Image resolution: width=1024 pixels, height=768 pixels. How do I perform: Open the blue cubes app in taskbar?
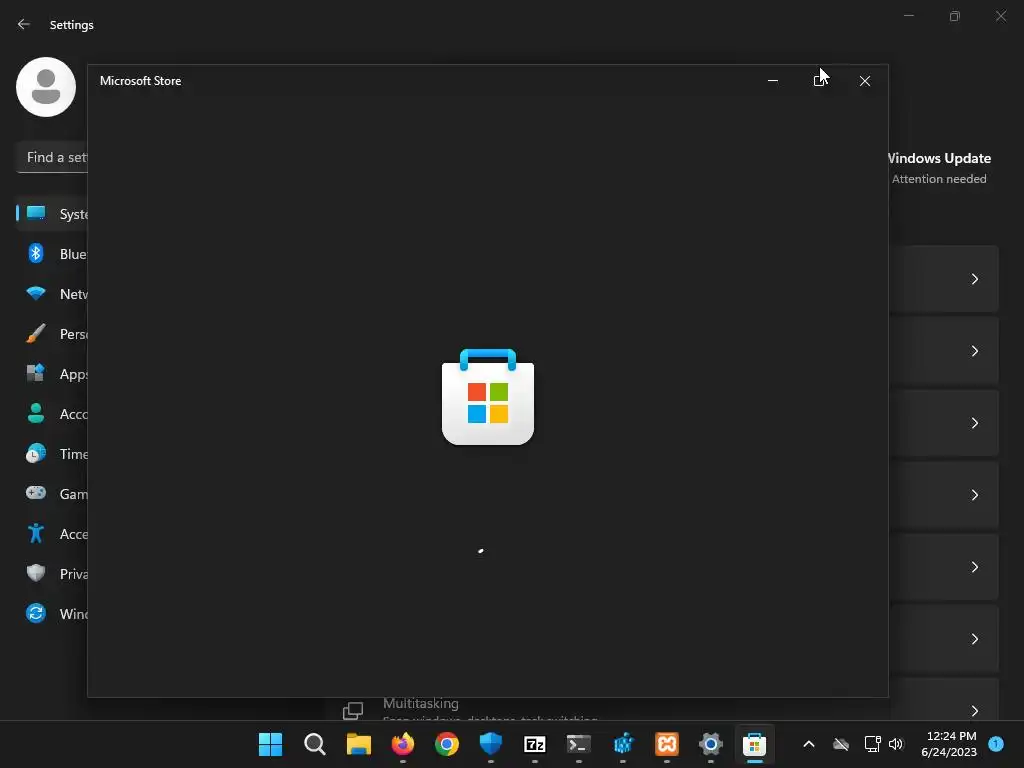623,744
